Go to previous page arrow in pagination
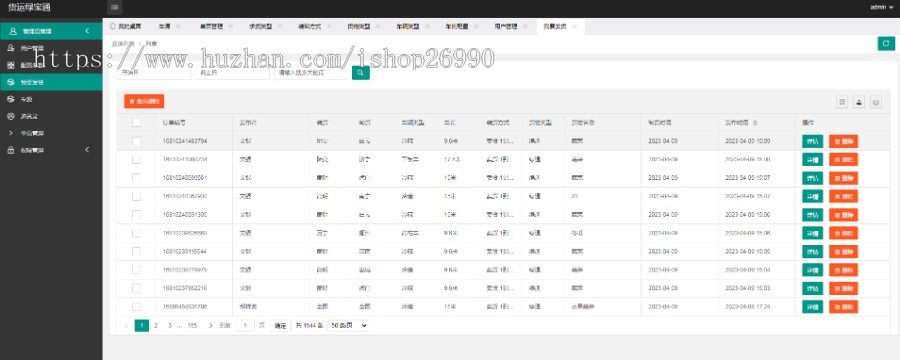Image resolution: width=900 pixels, height=360 pixels. (126, 326)
